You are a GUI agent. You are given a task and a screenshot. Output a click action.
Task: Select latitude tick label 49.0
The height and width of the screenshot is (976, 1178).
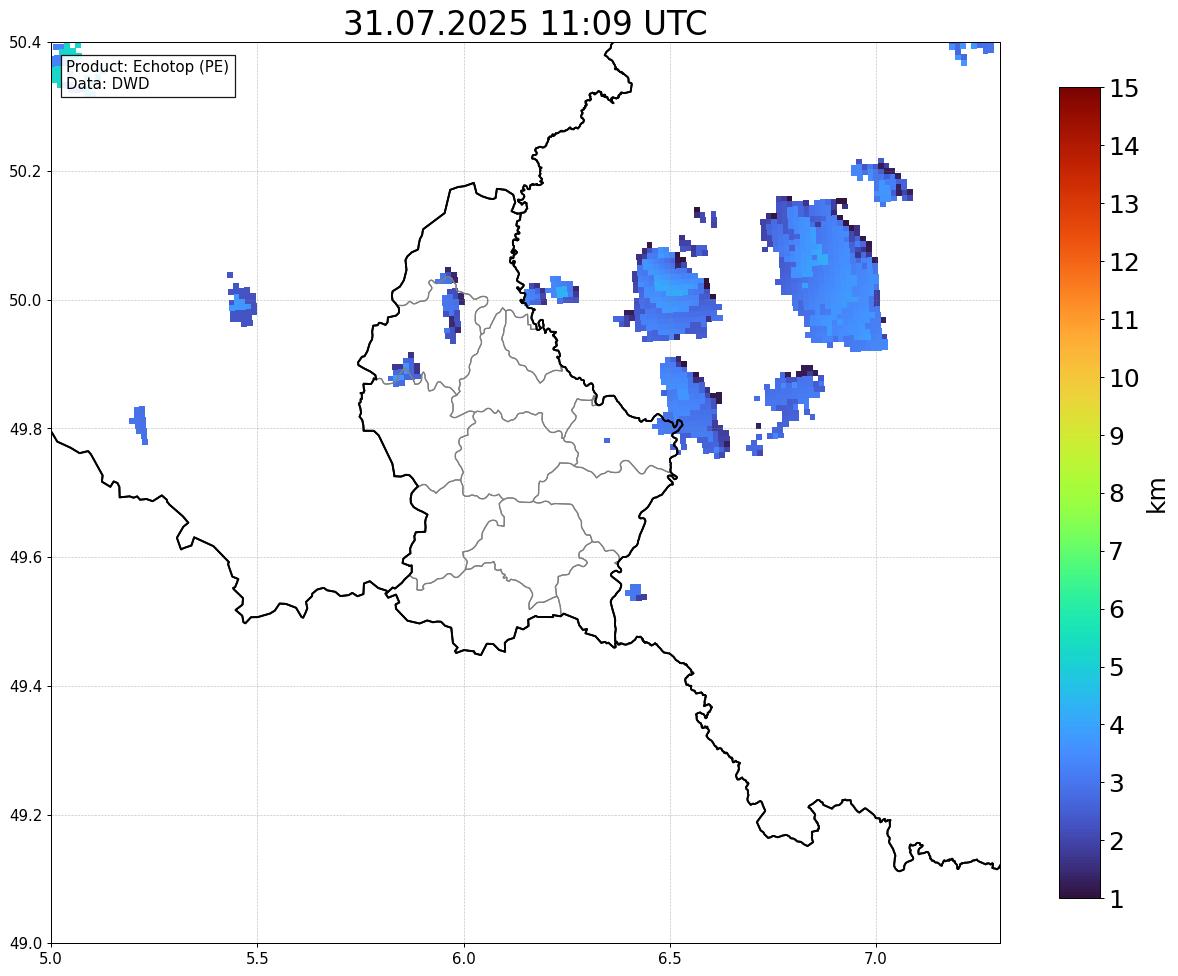(25, 944)
